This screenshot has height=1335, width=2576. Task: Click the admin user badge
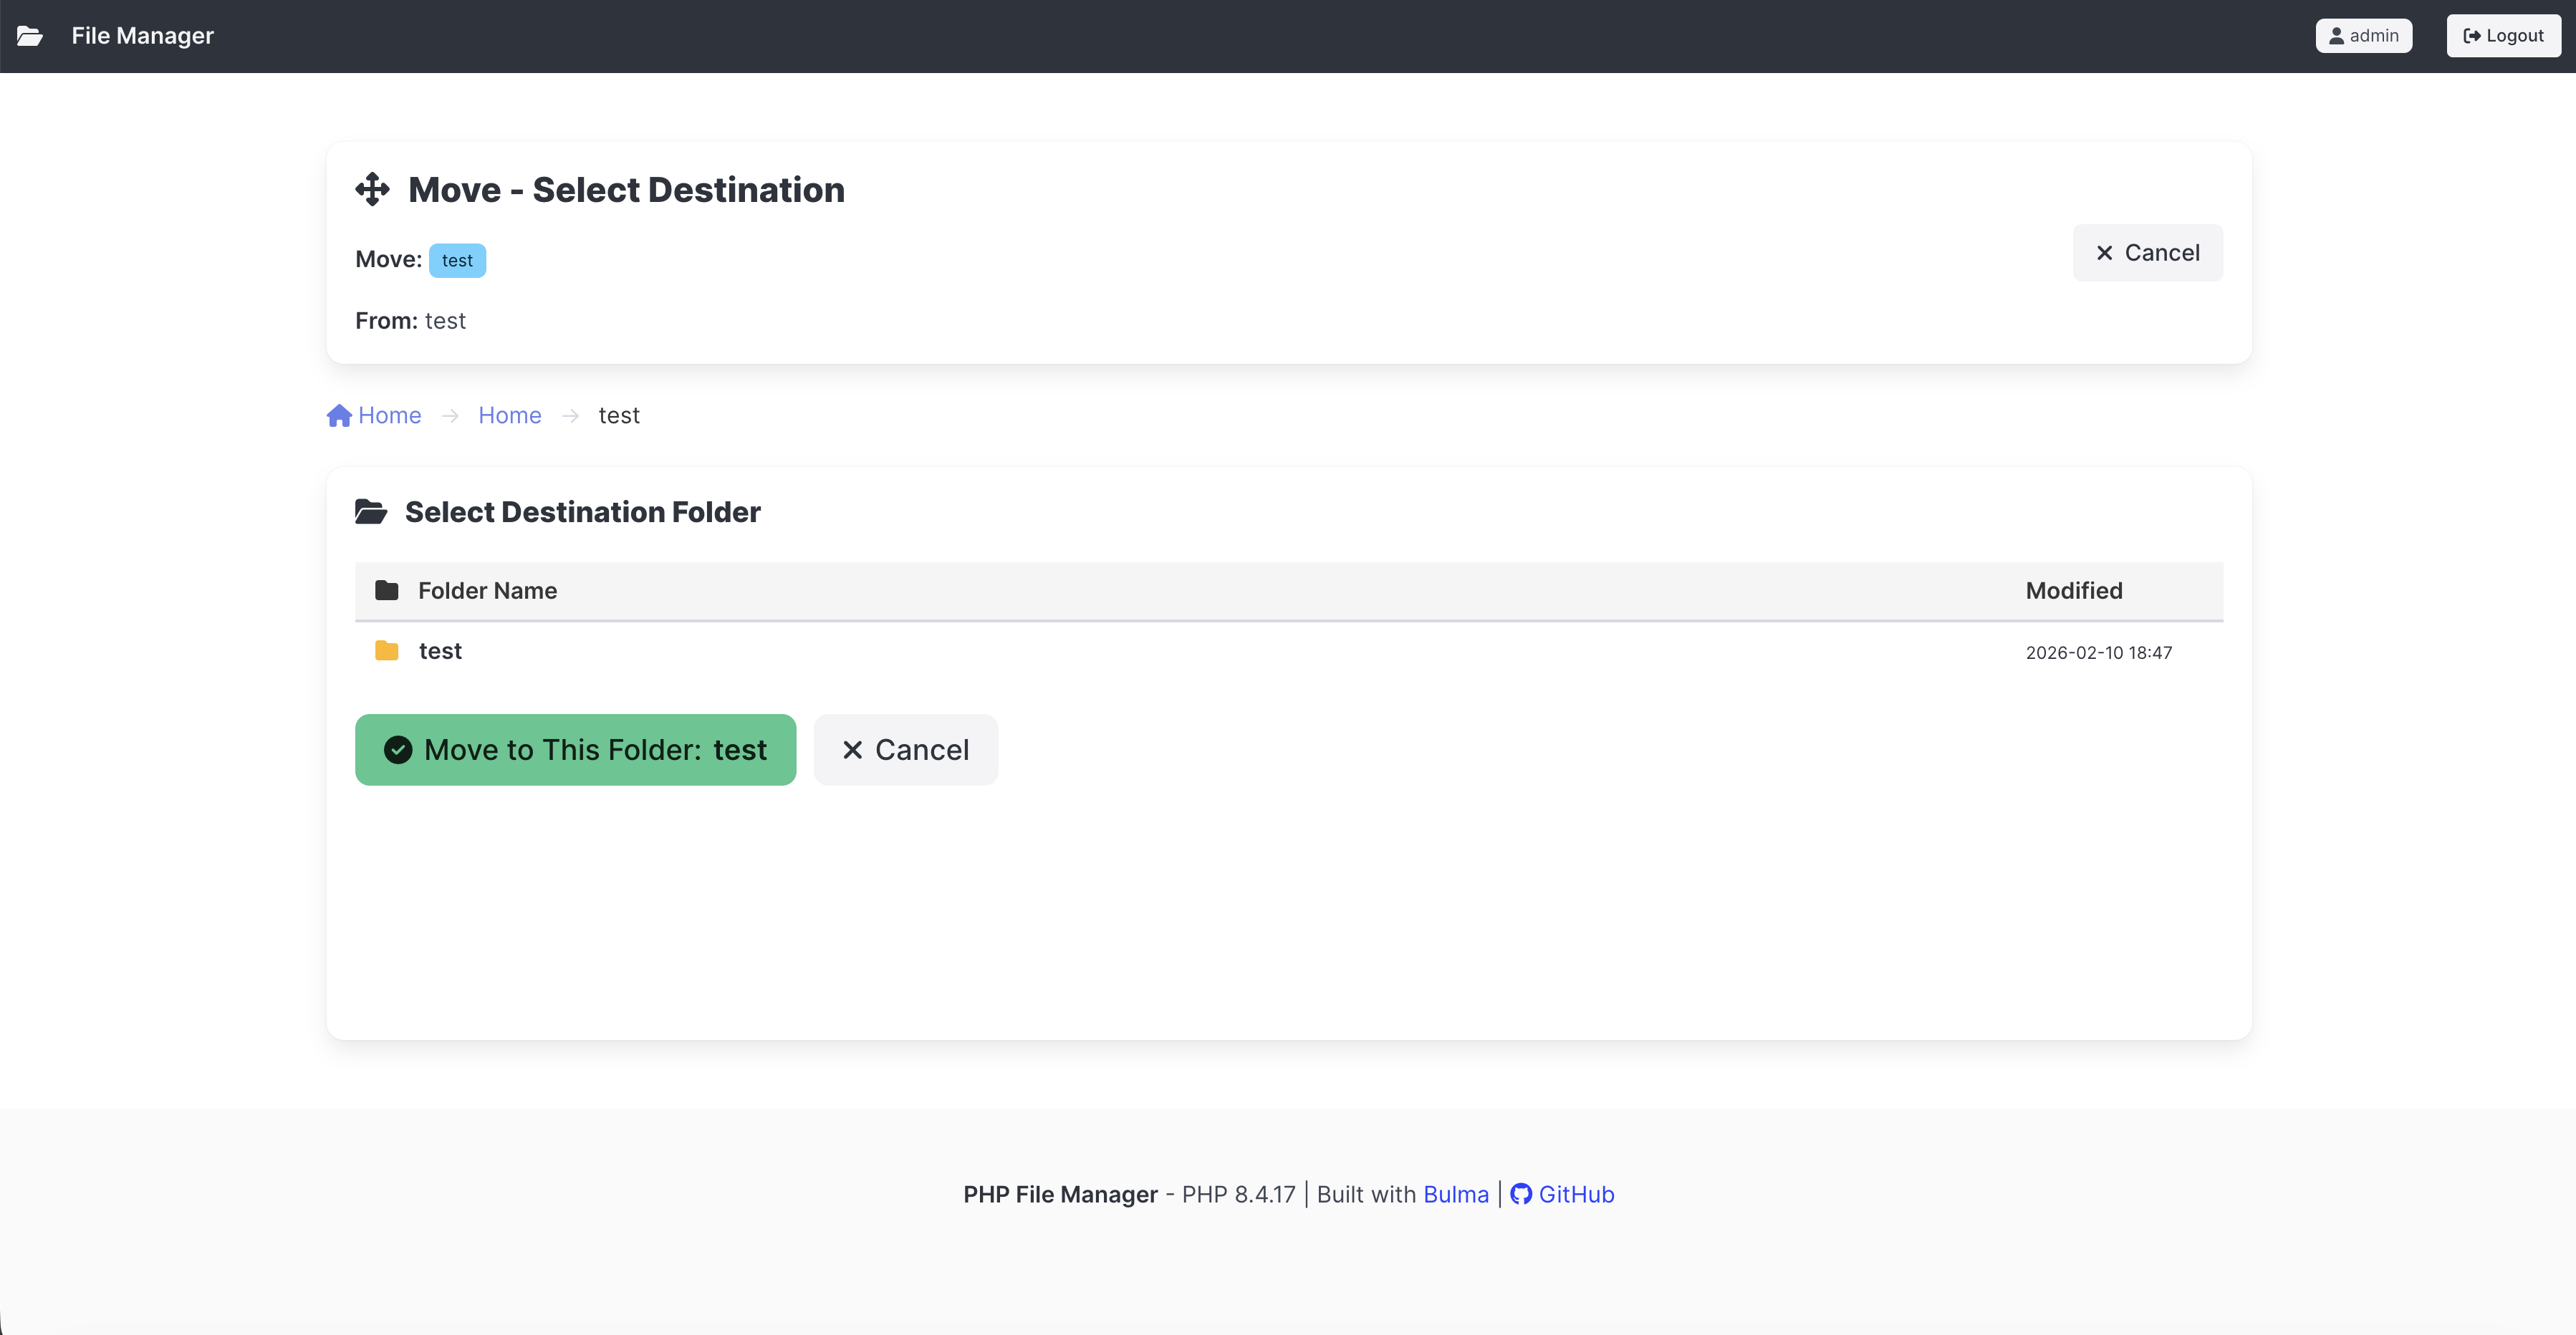click(2363, 36)
